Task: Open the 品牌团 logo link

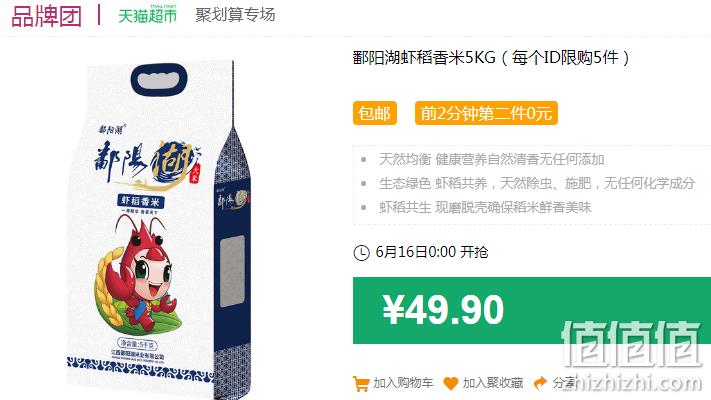Action: (x=46, y=16)
